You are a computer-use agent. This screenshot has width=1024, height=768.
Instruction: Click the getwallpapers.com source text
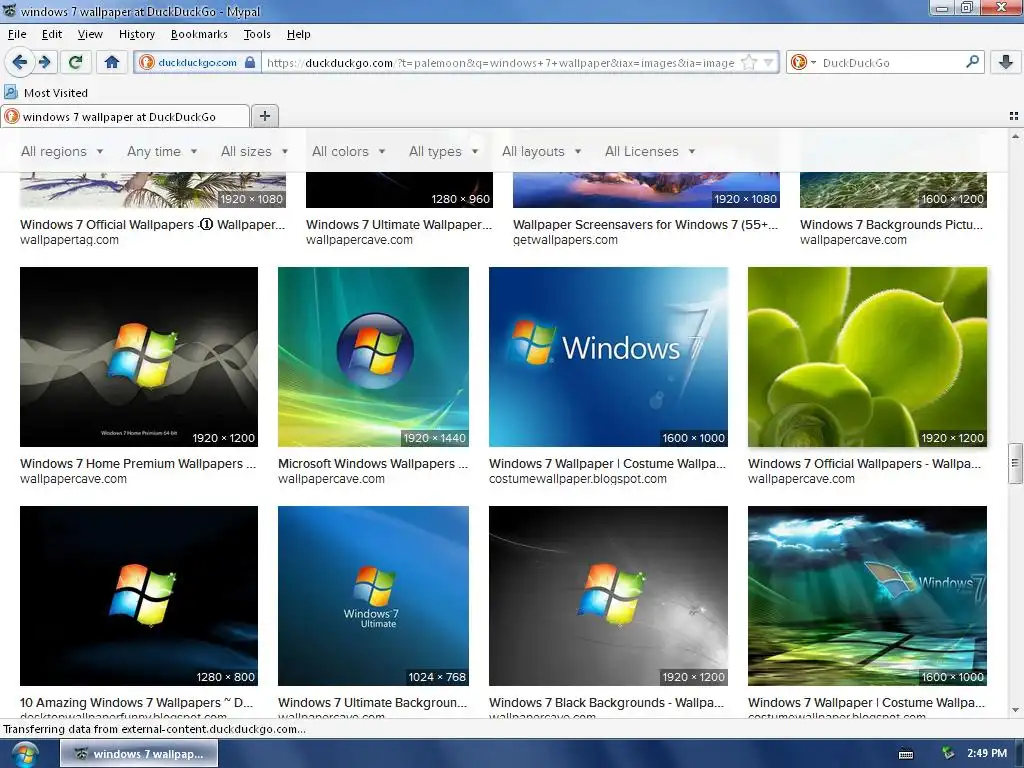pos(566,240)
